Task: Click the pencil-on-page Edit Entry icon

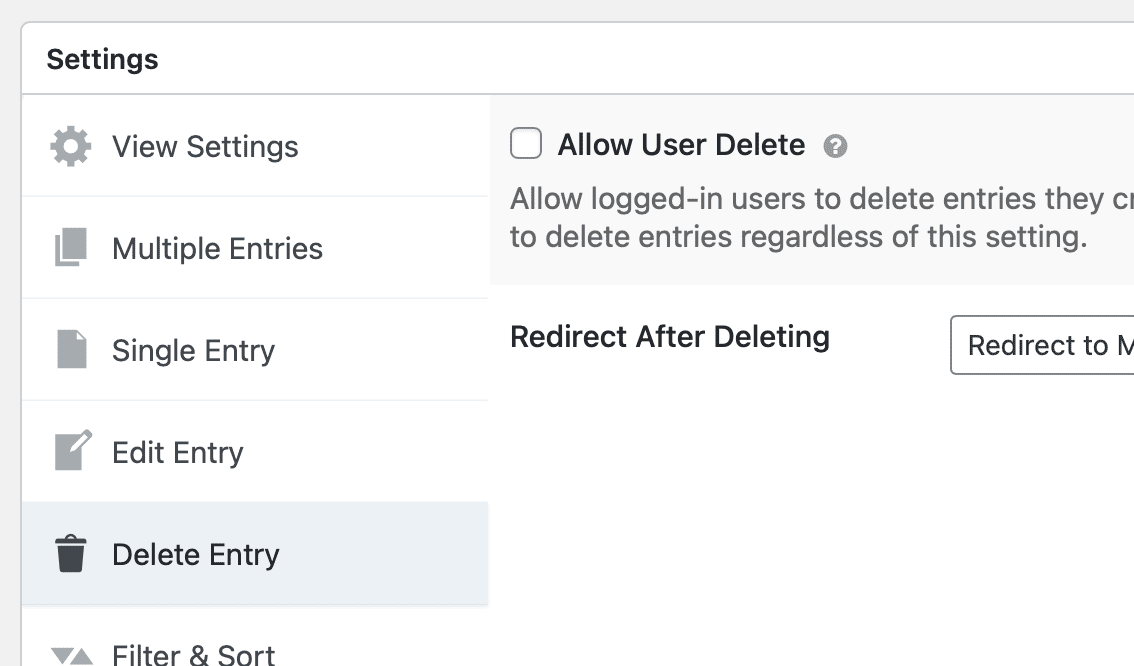Action: coord(72,451)
